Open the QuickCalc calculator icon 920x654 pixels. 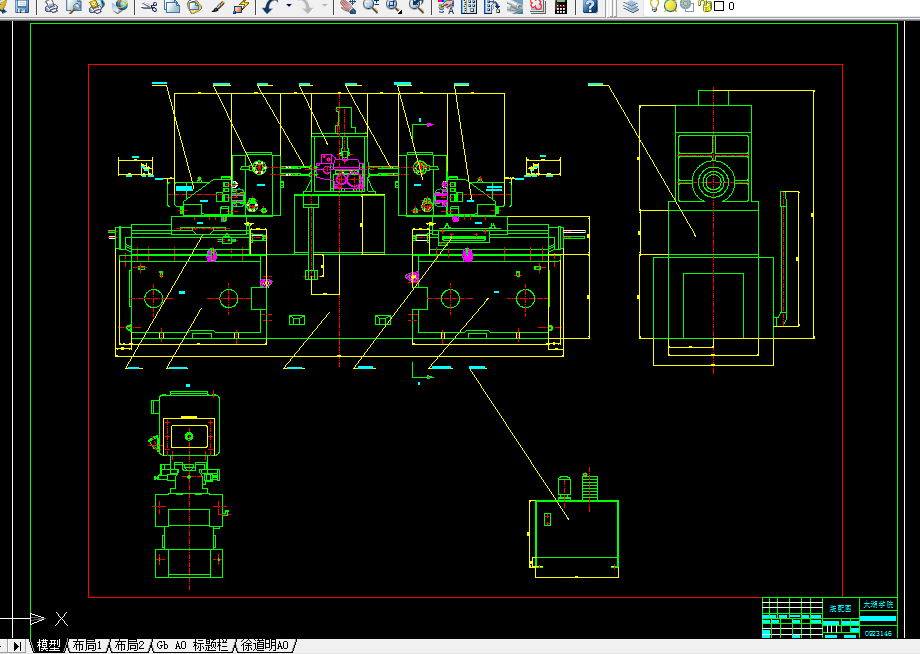coord(561,6)
